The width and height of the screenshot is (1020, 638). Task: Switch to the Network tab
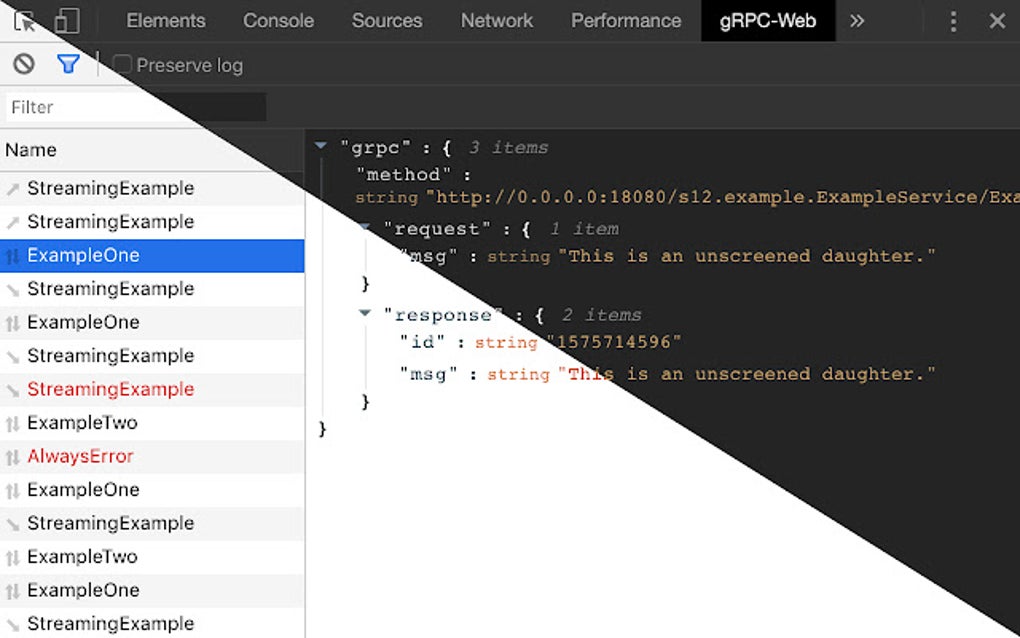[x=497, y=20]
